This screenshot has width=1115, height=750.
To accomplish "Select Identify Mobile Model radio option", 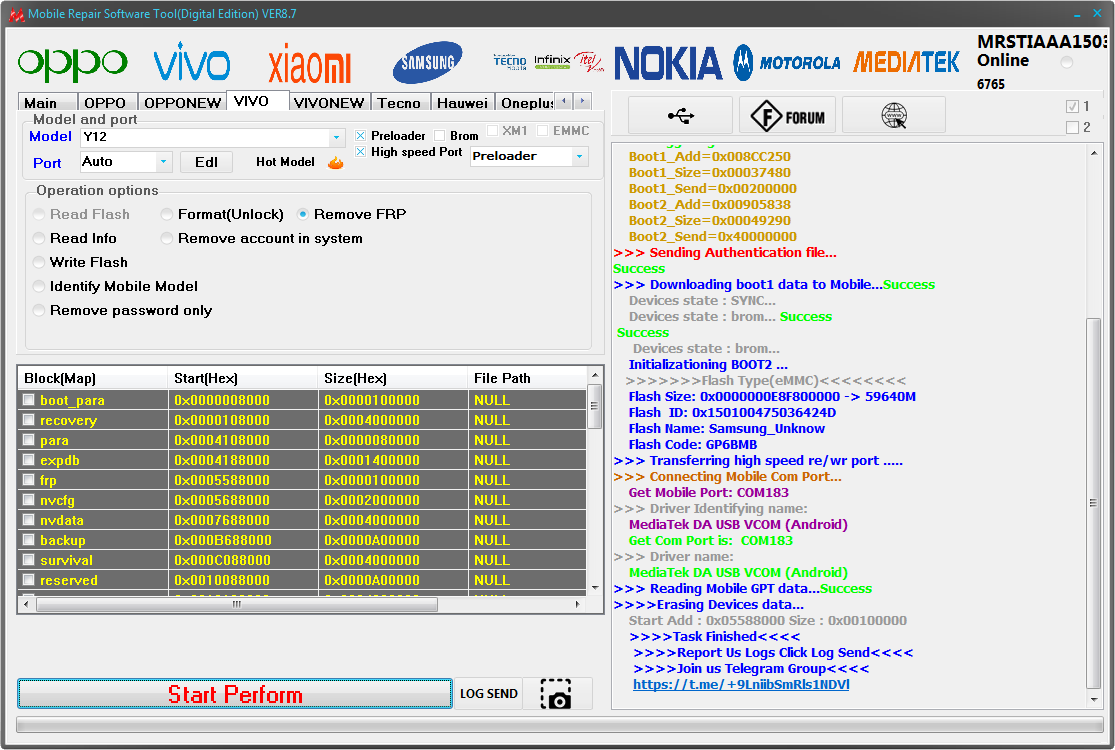I will [x=39, y=286].
